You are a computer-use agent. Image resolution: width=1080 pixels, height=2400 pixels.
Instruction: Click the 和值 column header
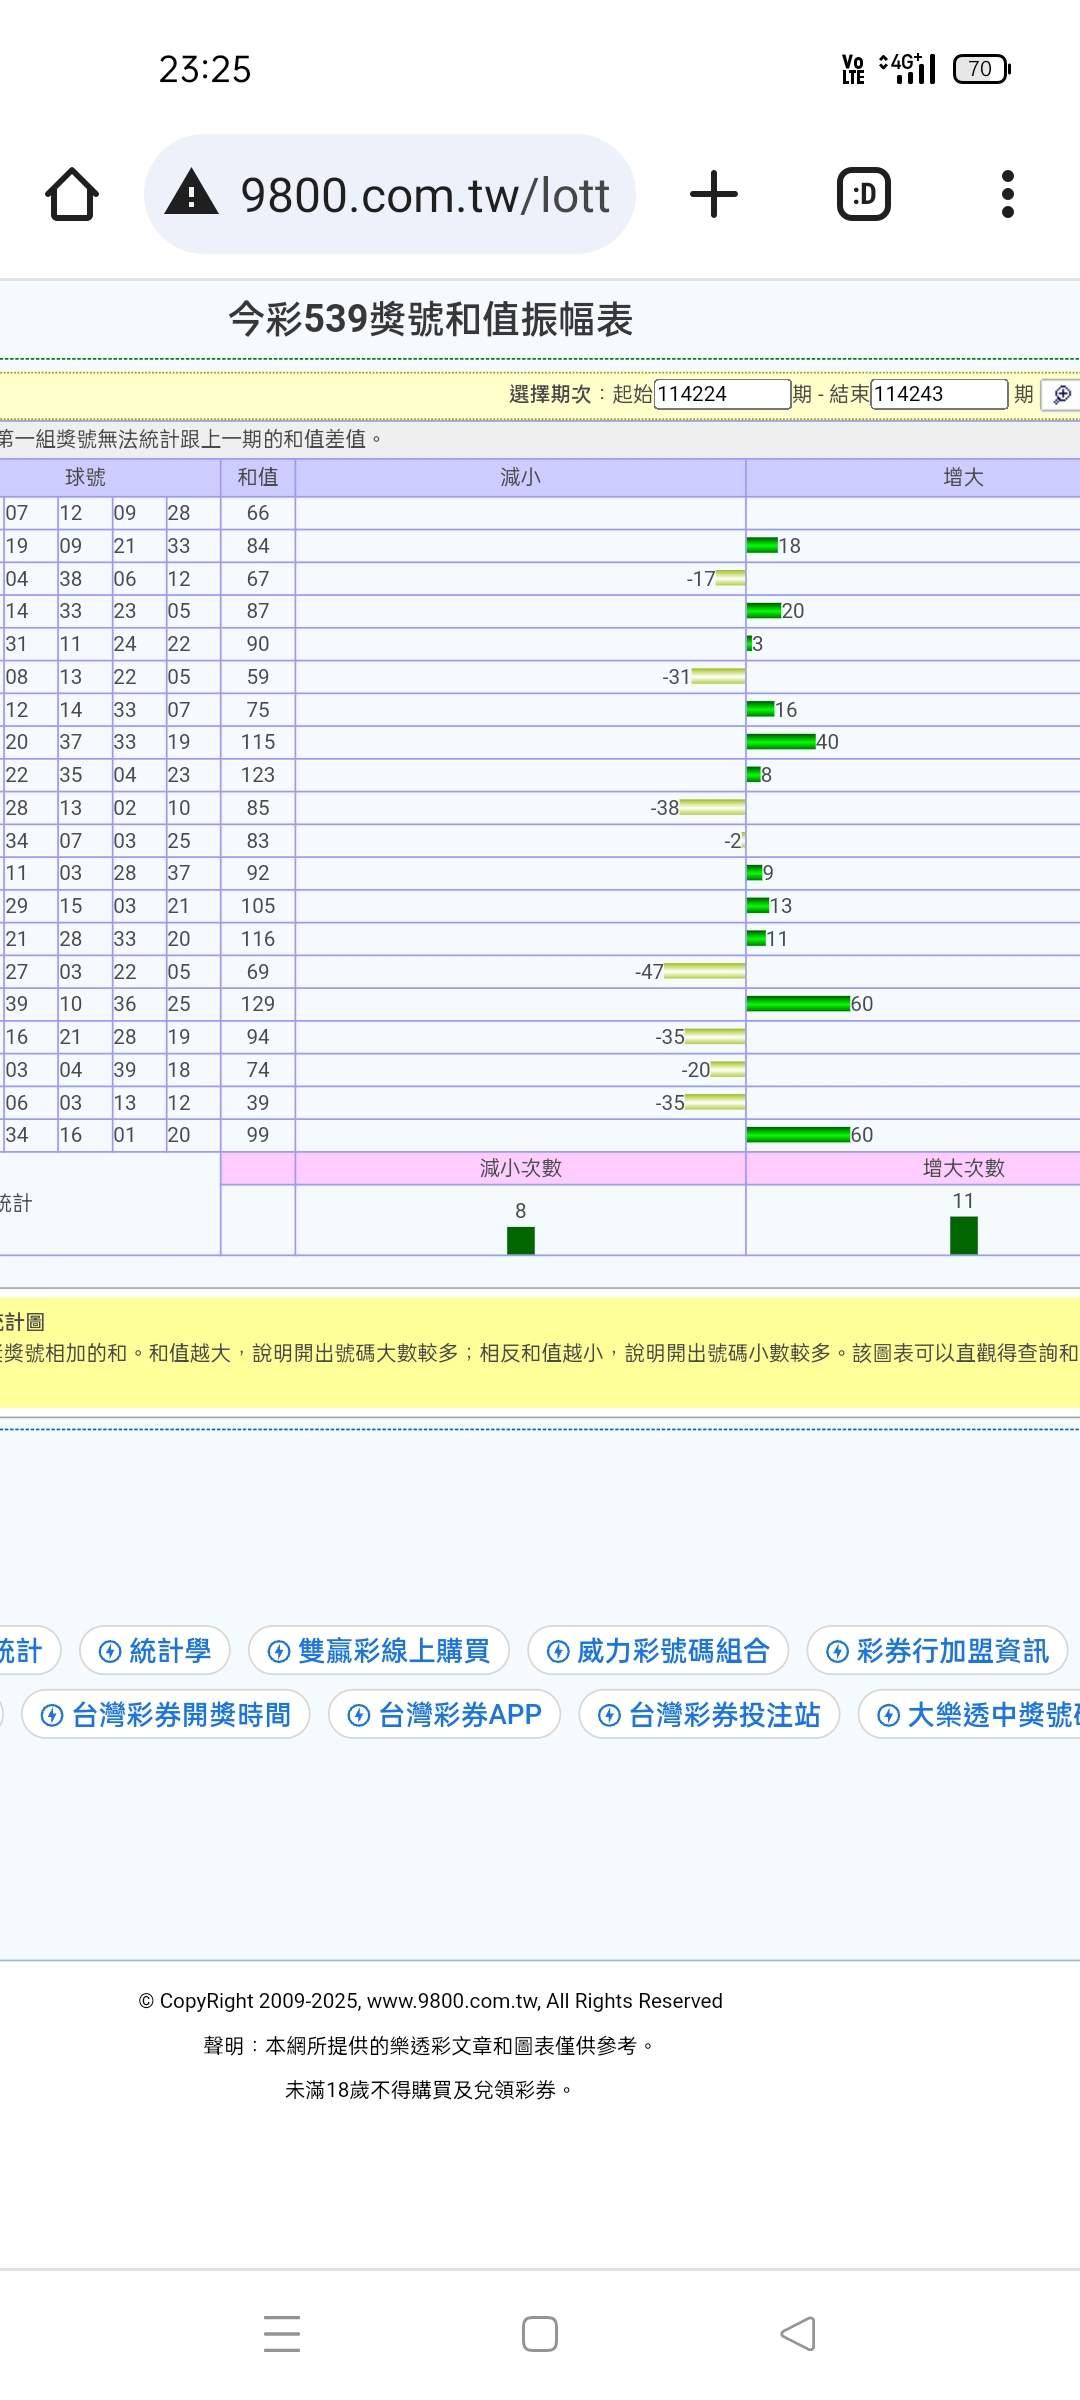258,477
